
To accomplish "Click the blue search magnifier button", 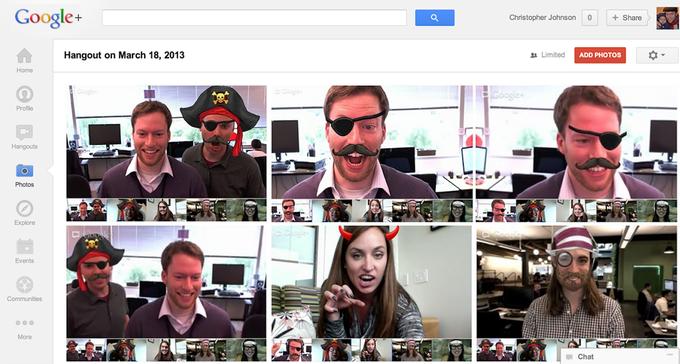I will (x=435, y=18).
